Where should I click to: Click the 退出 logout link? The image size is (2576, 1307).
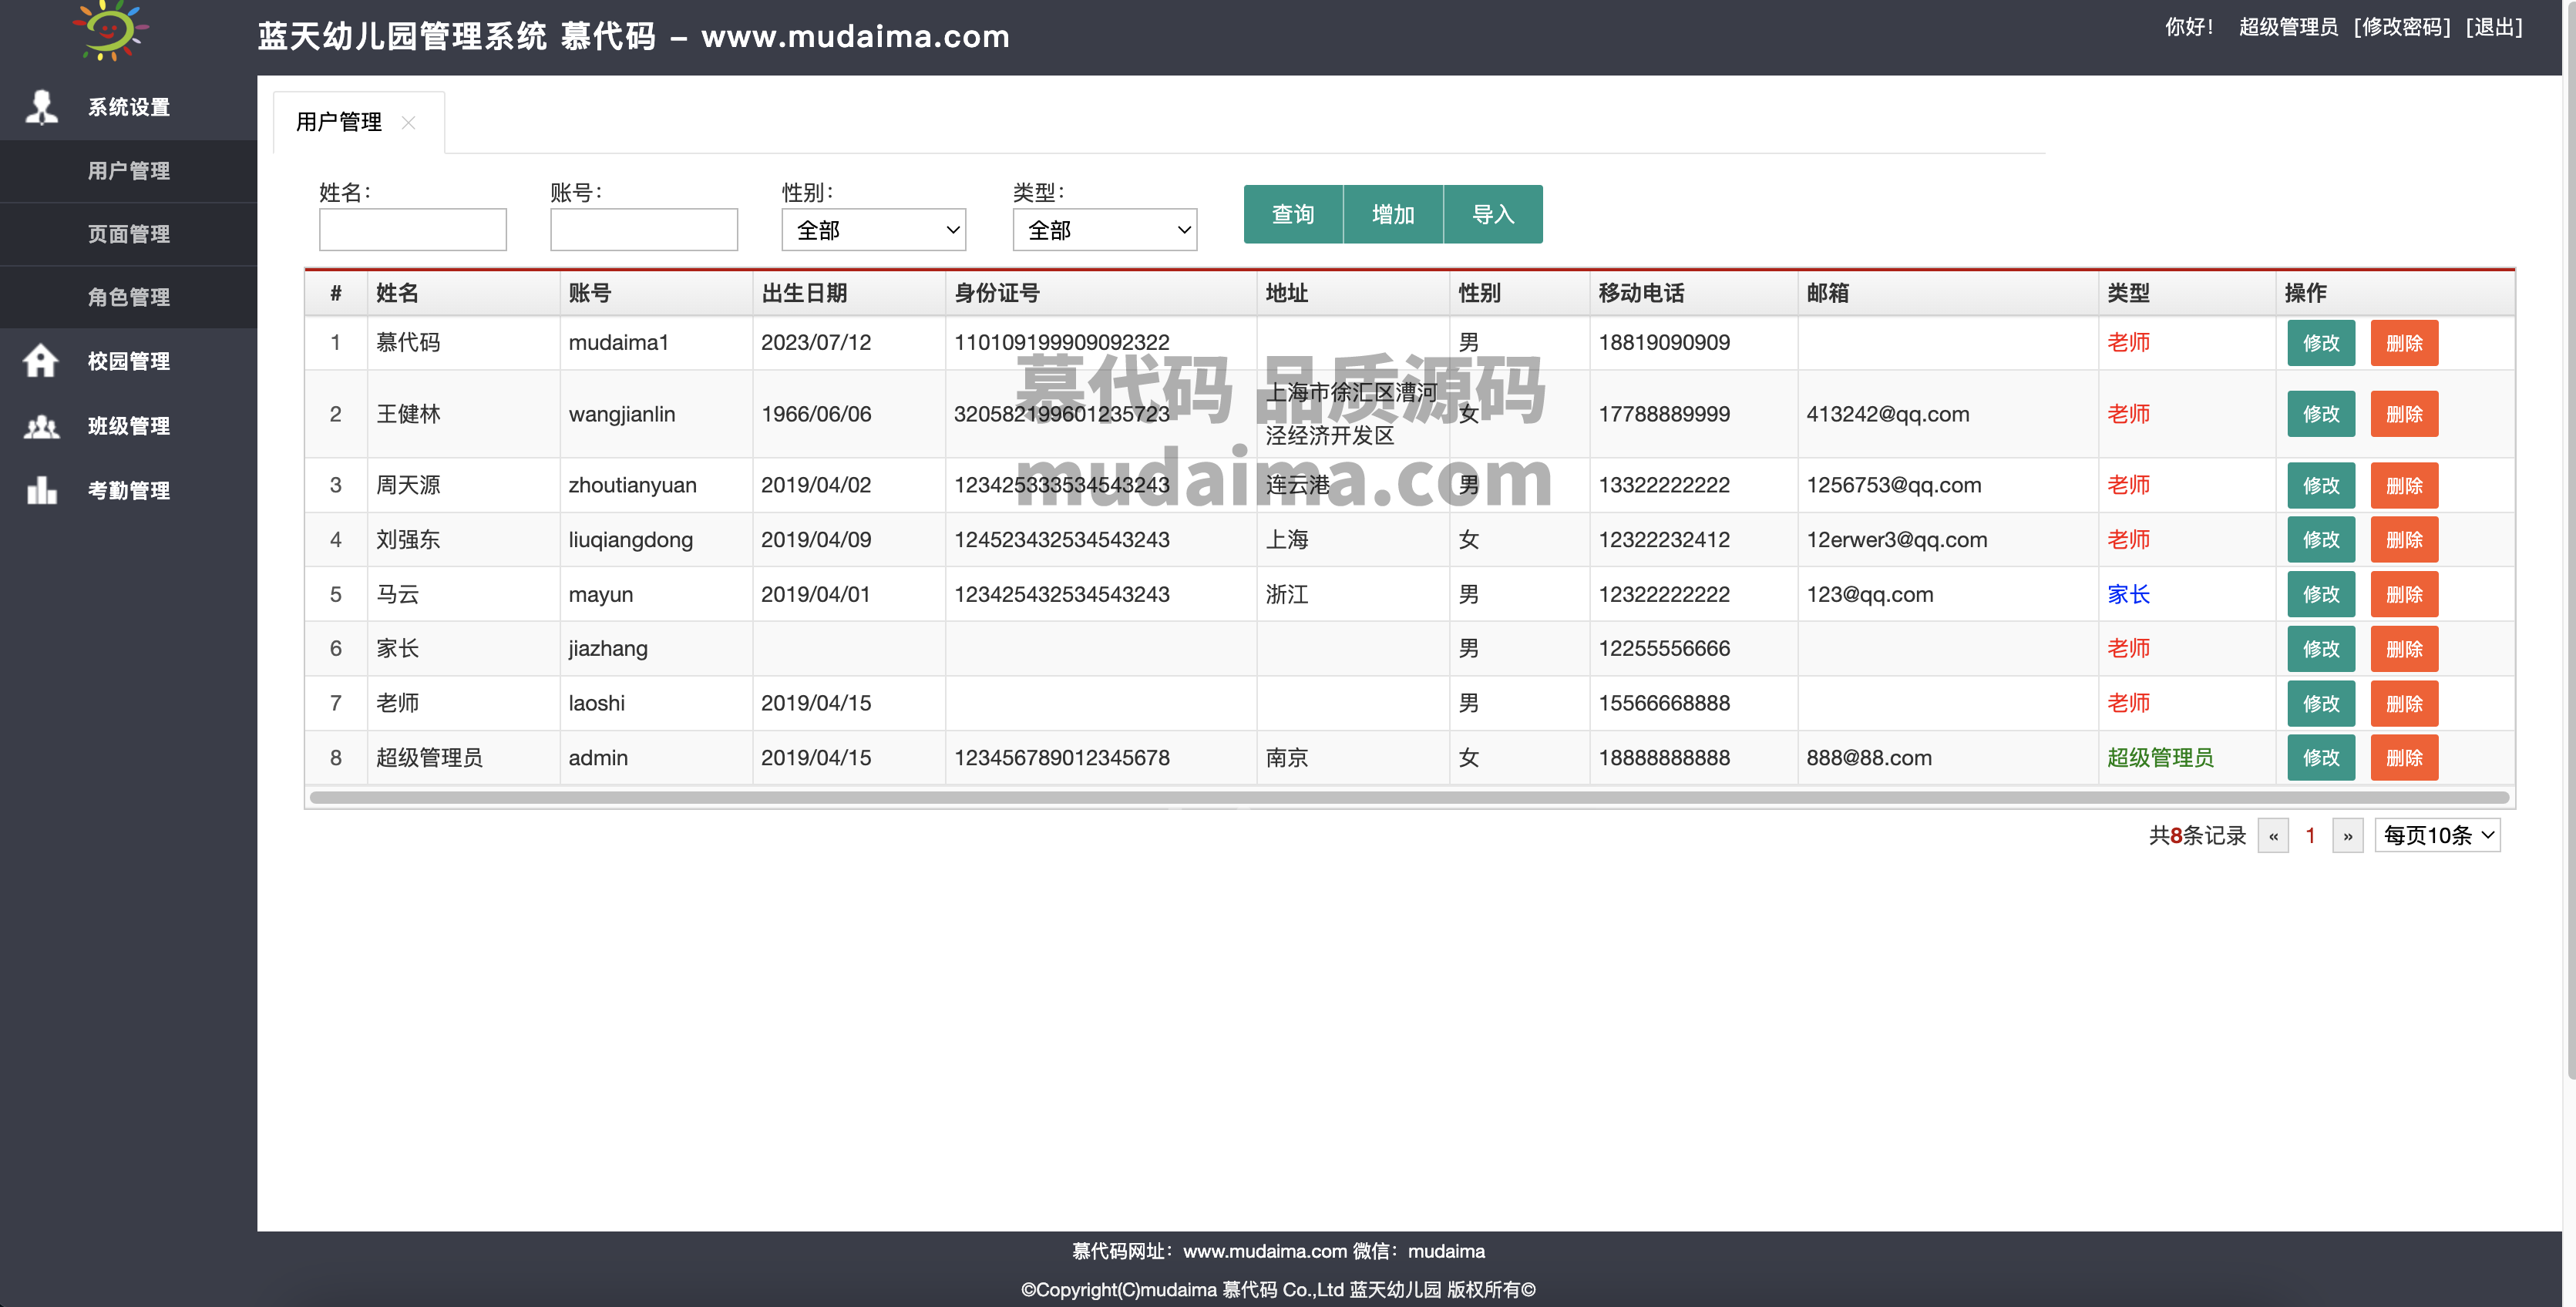[2494, 27]
